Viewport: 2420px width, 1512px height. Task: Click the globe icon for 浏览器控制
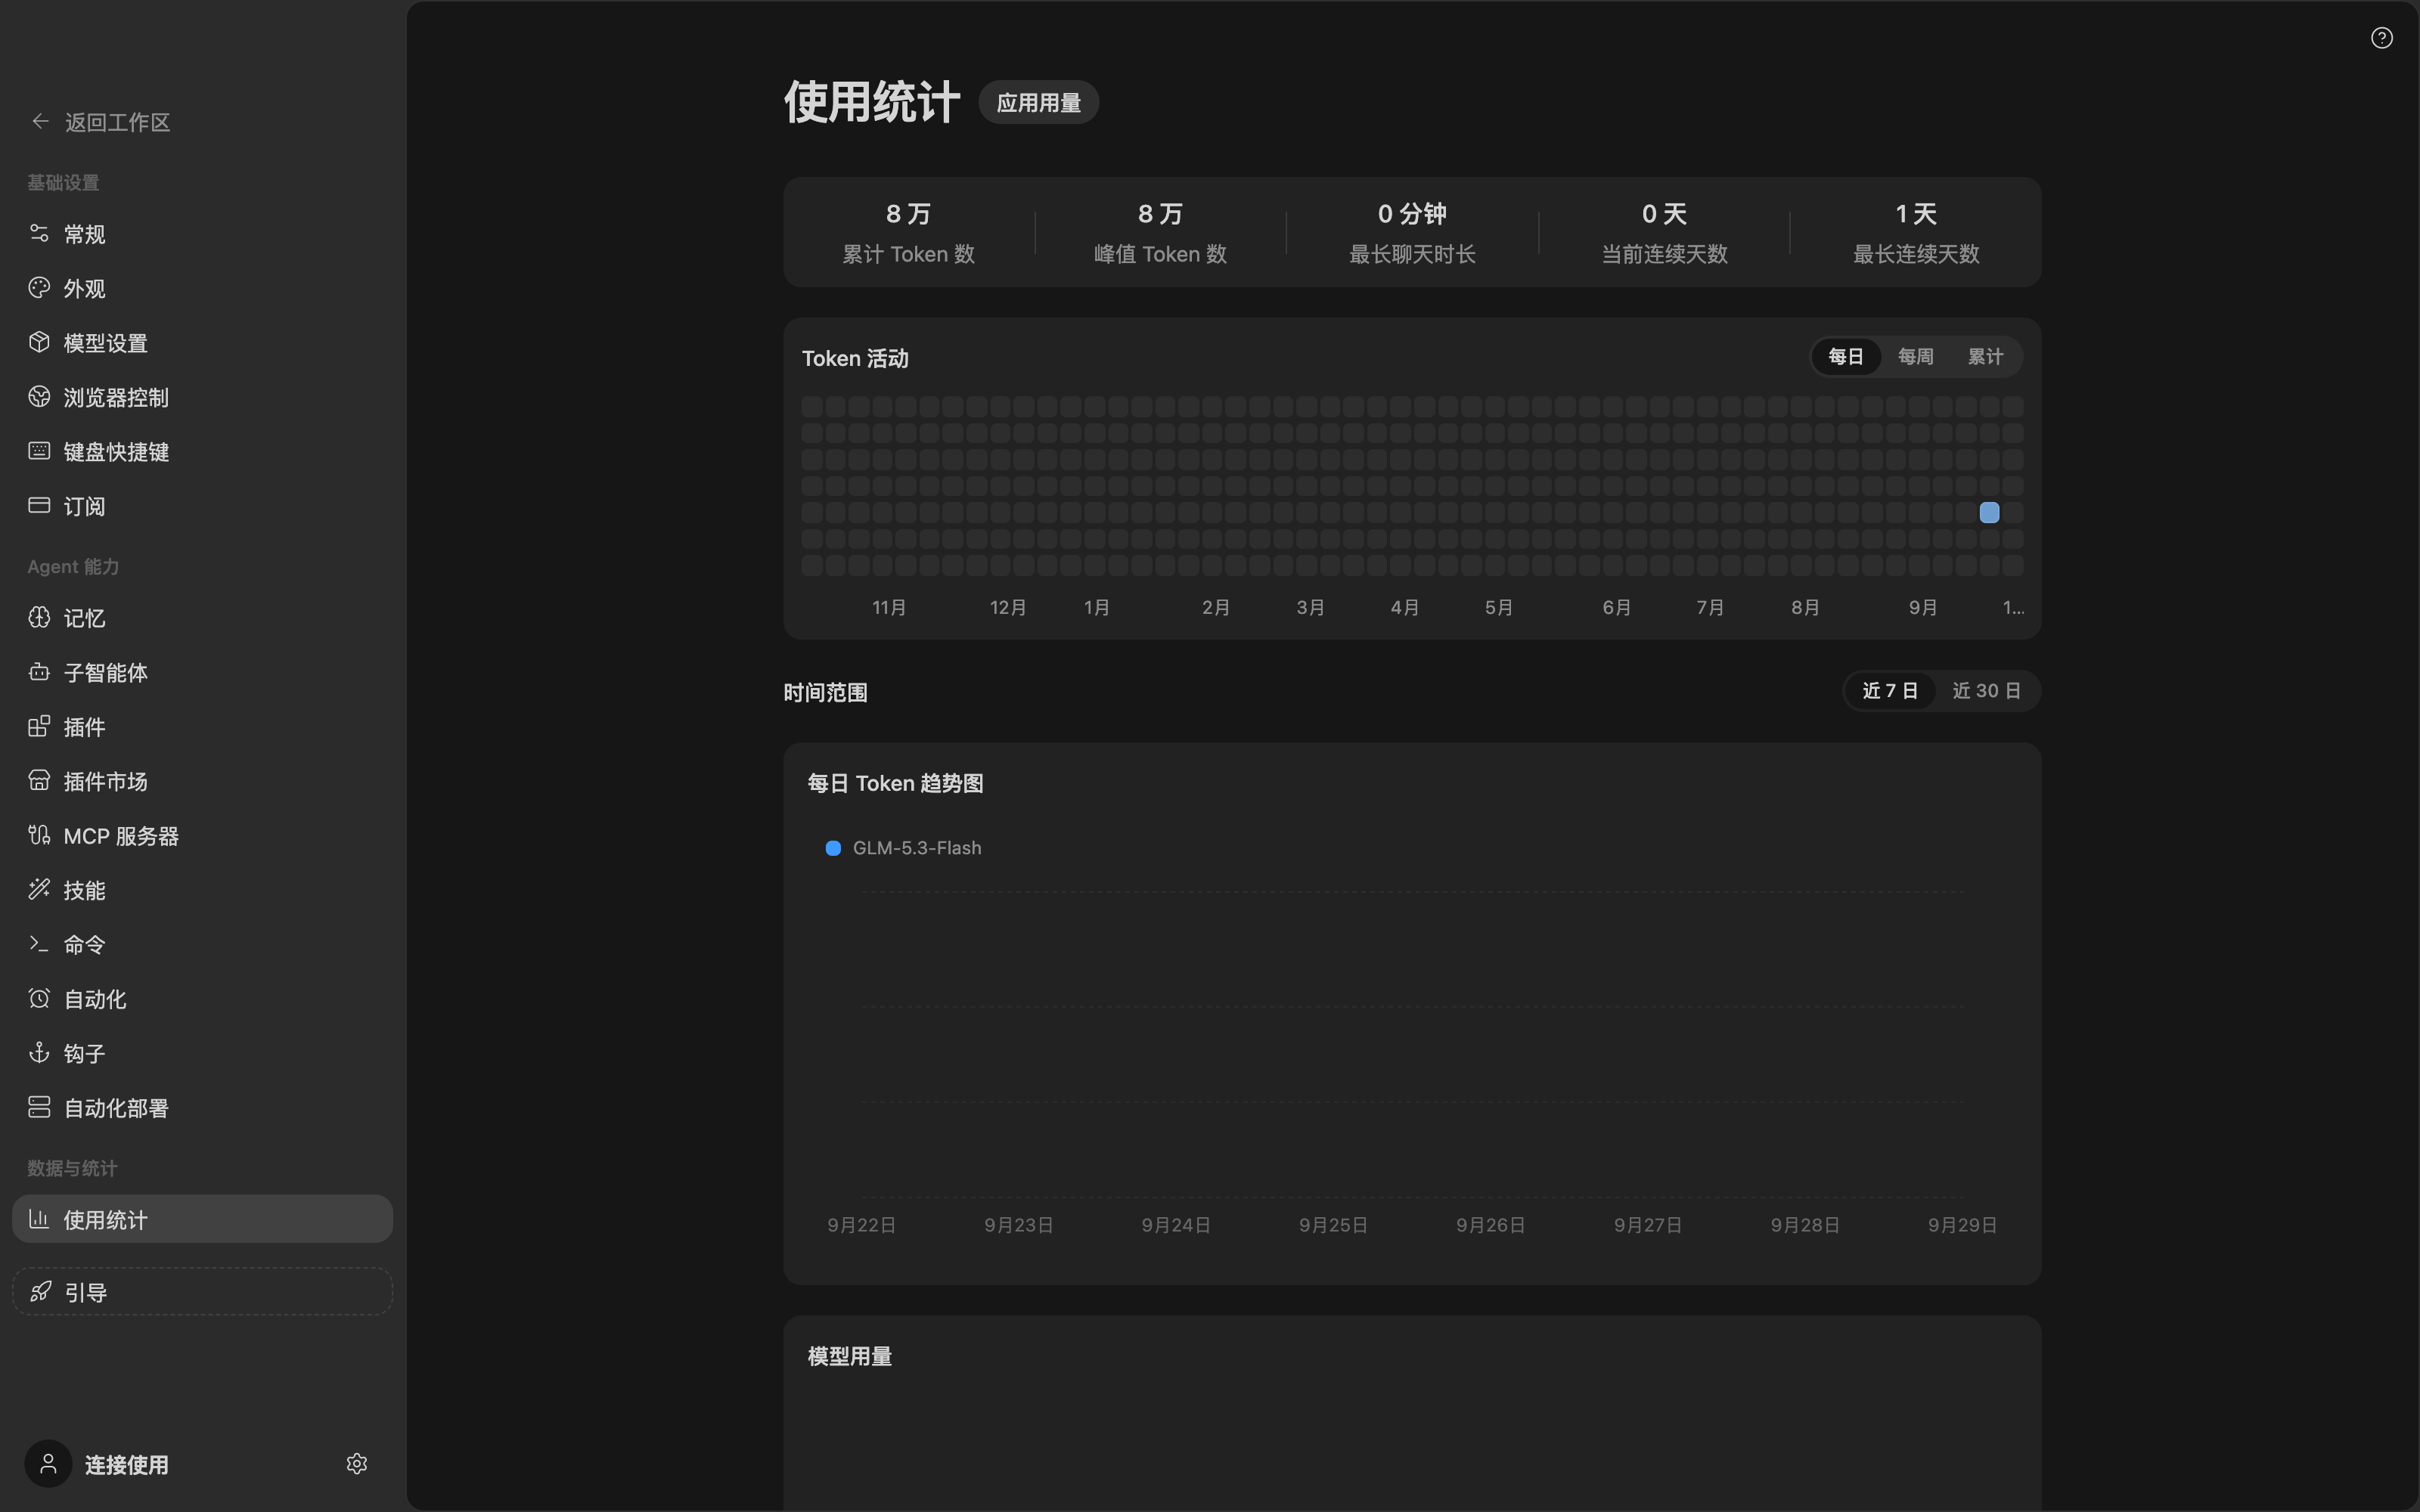tap(39, 397)
